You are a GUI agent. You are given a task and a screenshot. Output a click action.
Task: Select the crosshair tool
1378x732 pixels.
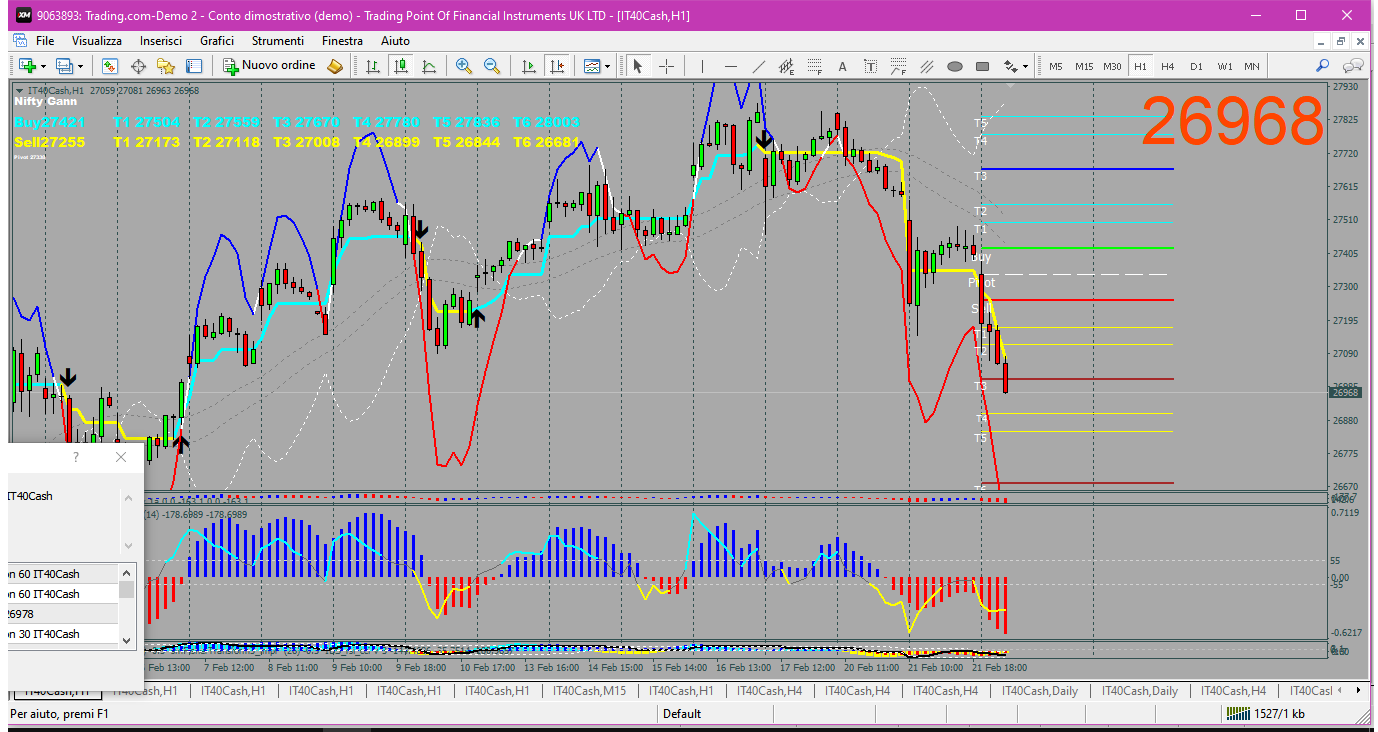tap(666, 66)
